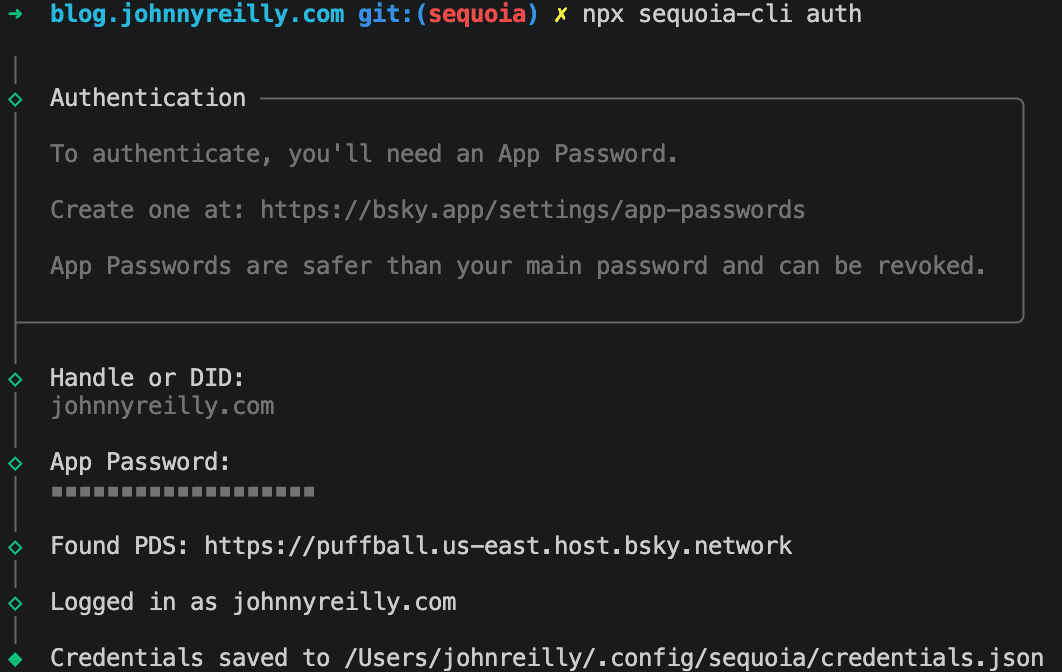The width and height of the screenshot is (1062, 672).
Task: Click the 'blog.johnnyreilly.com' directory in prompt
Action: coord(197,14)
